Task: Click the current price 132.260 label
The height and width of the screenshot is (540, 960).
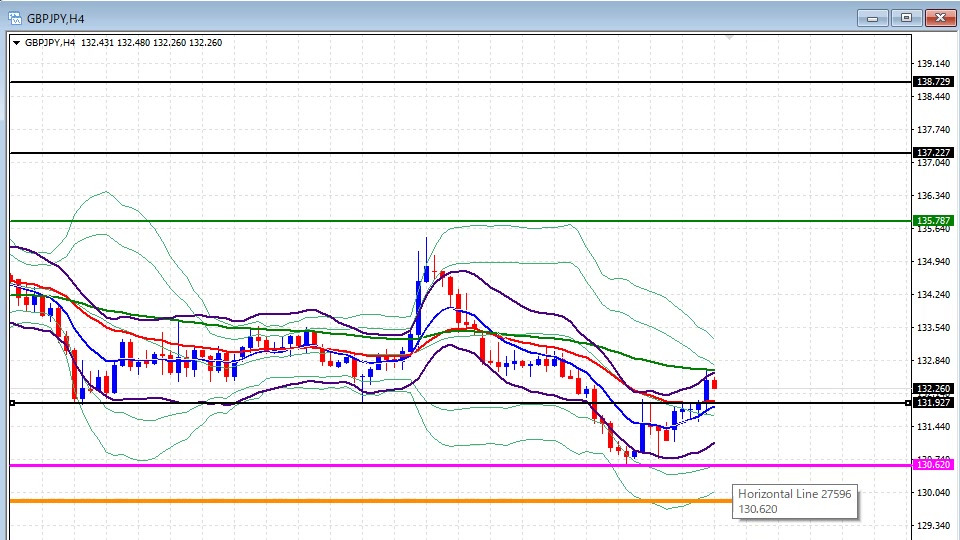Action: tap(933, 388)
